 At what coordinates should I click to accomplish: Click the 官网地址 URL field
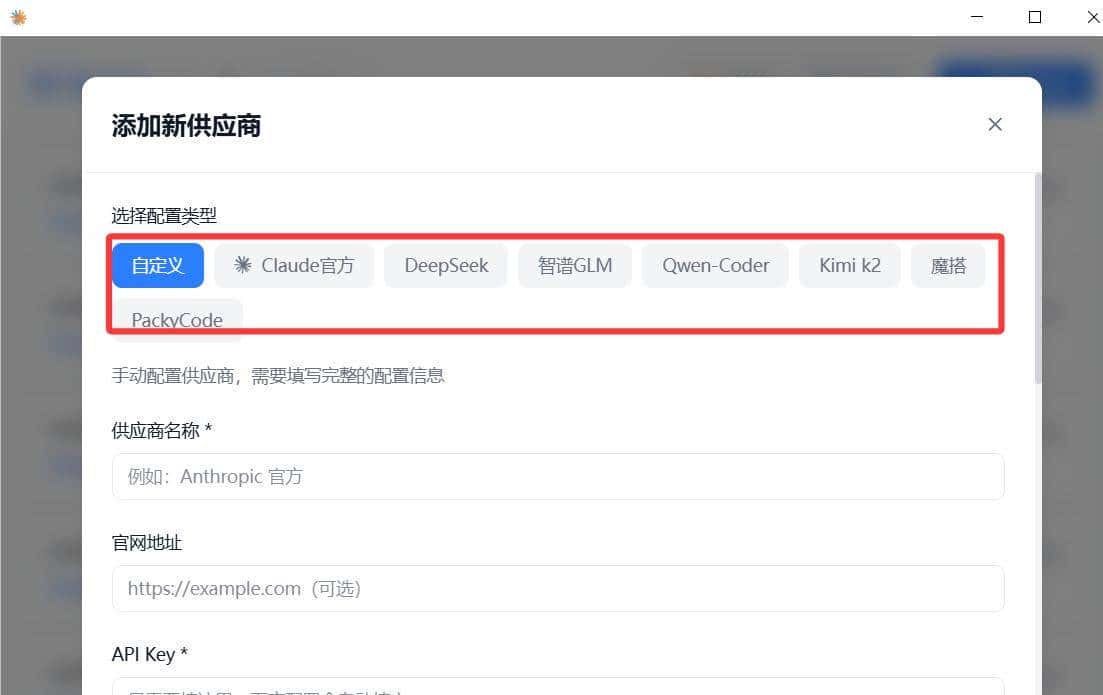(x=557, y=588)
